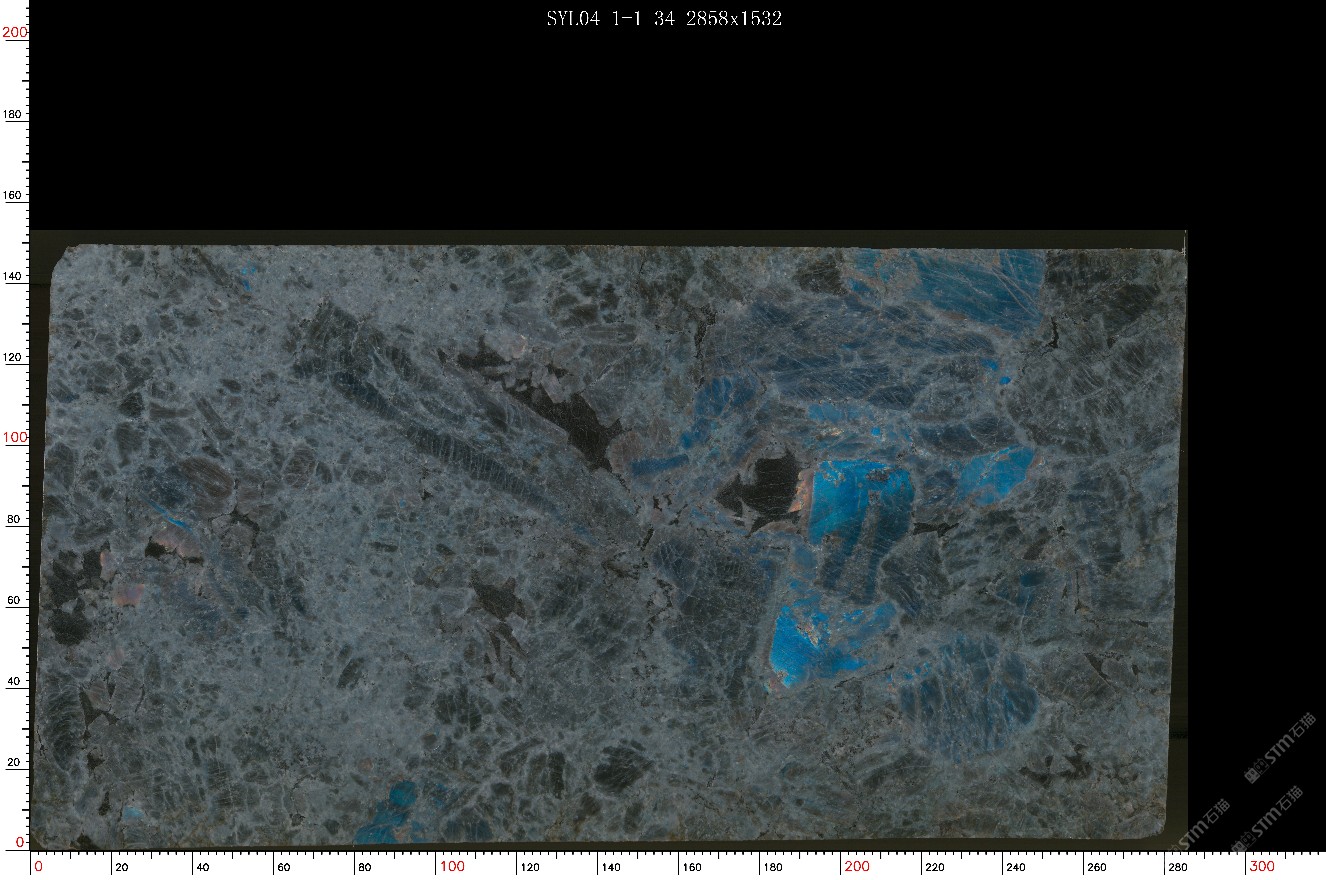Image resolution: width=1326 pixels, height=880 pixels.
Task: Click the red 100 mark on the horizontal ruler
Action: pyautogui.click(x=452, y=866)
